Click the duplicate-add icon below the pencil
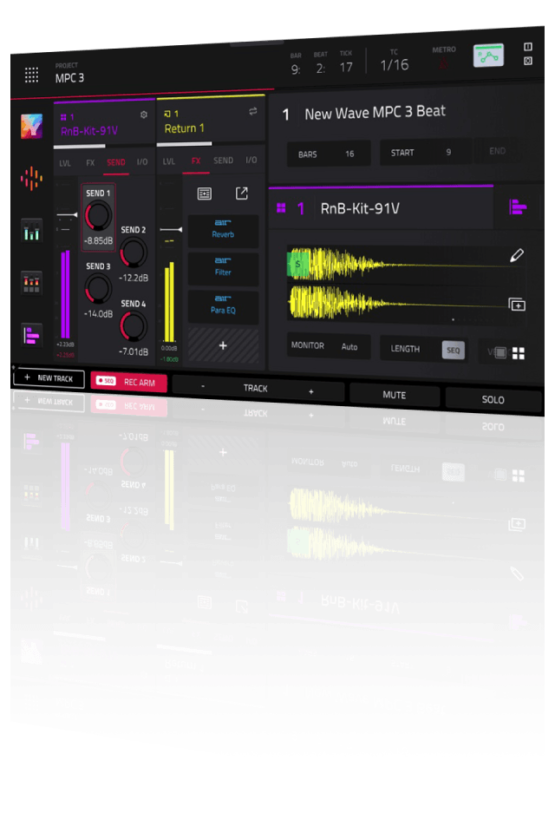This screenshot has width=555, height=833. click(x=517, y=304)
